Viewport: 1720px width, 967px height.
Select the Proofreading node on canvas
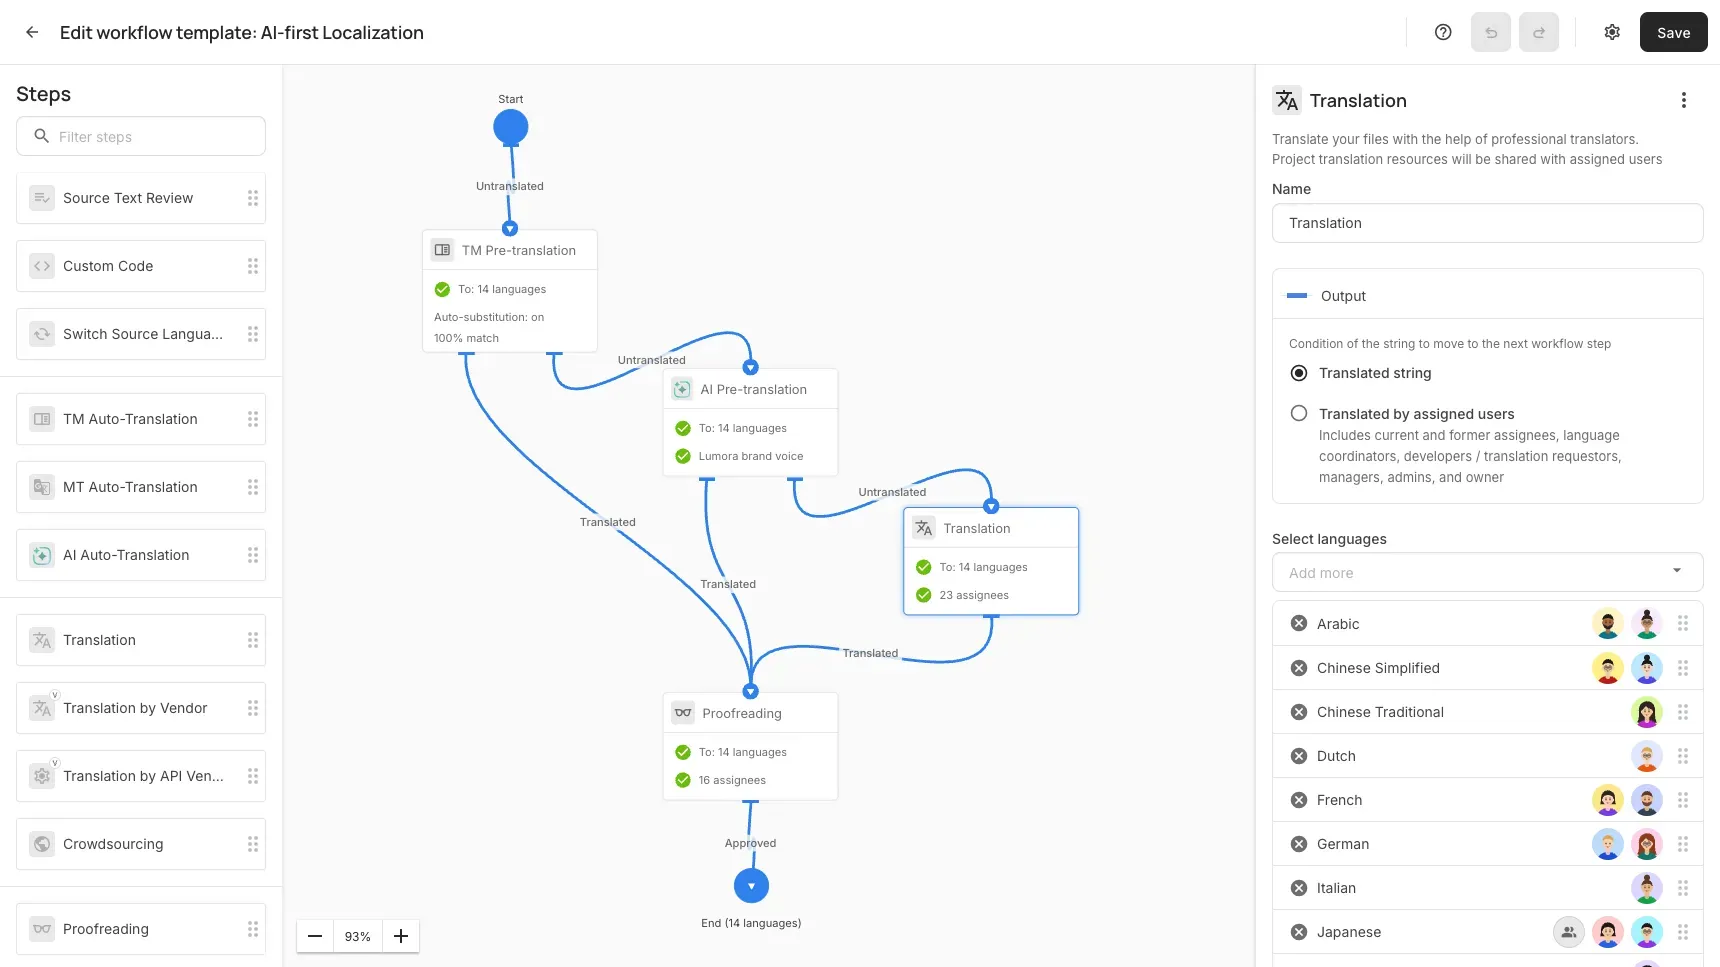(751, 746)
